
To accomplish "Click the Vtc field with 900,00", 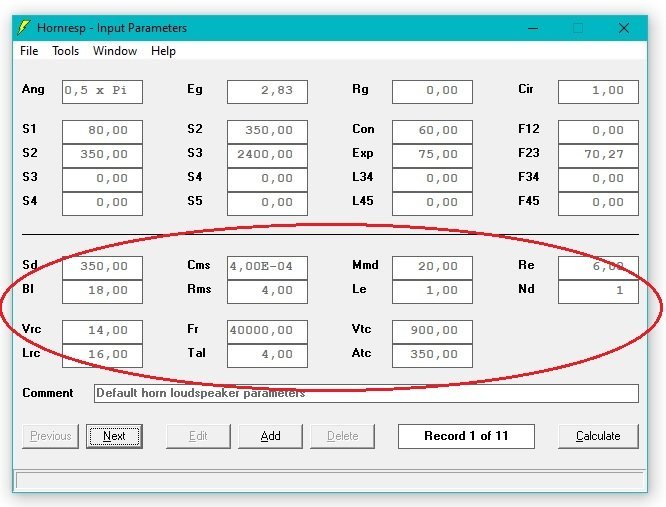I will 432,332.
